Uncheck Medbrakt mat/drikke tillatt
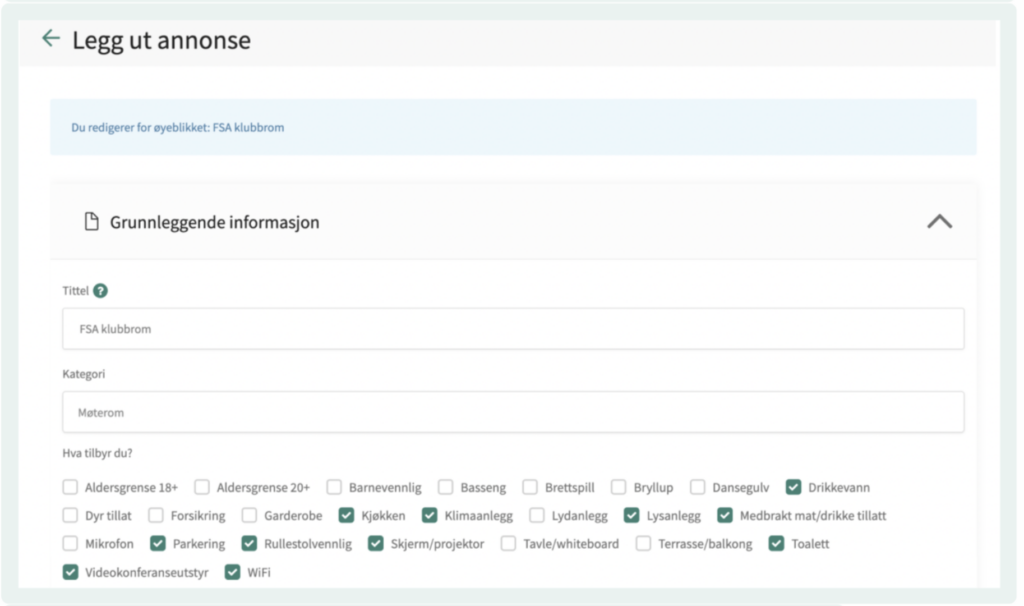This screenshot has width=1024, height=606. [725, 516]
